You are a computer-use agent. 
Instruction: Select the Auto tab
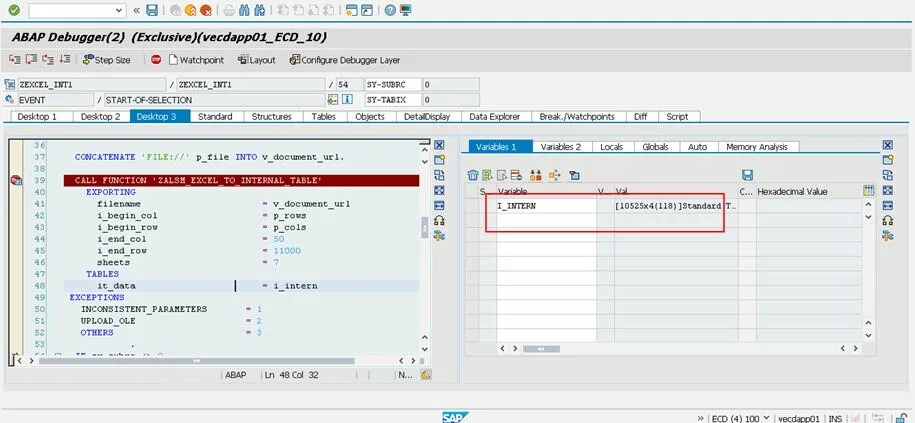697,147
